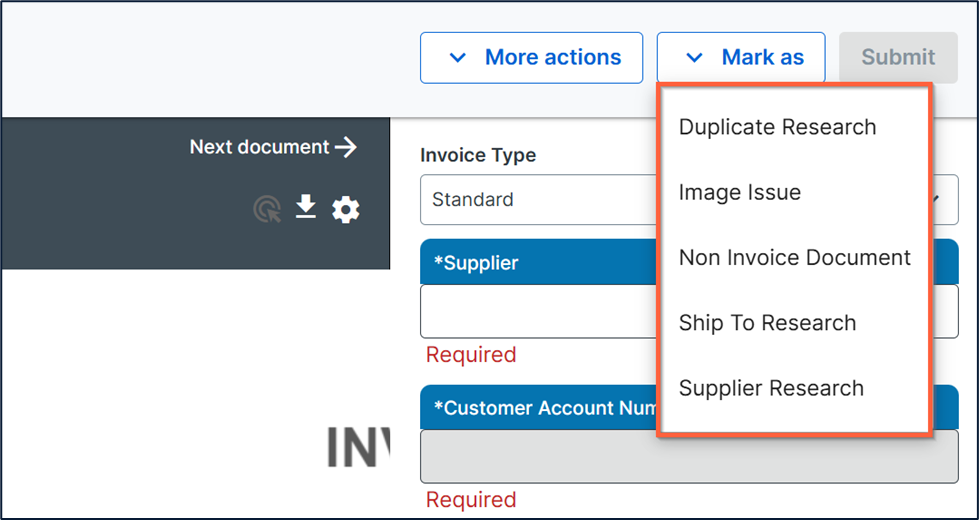Click Required message under Customer Account Number
979x520 pixels.
(471, 499)
